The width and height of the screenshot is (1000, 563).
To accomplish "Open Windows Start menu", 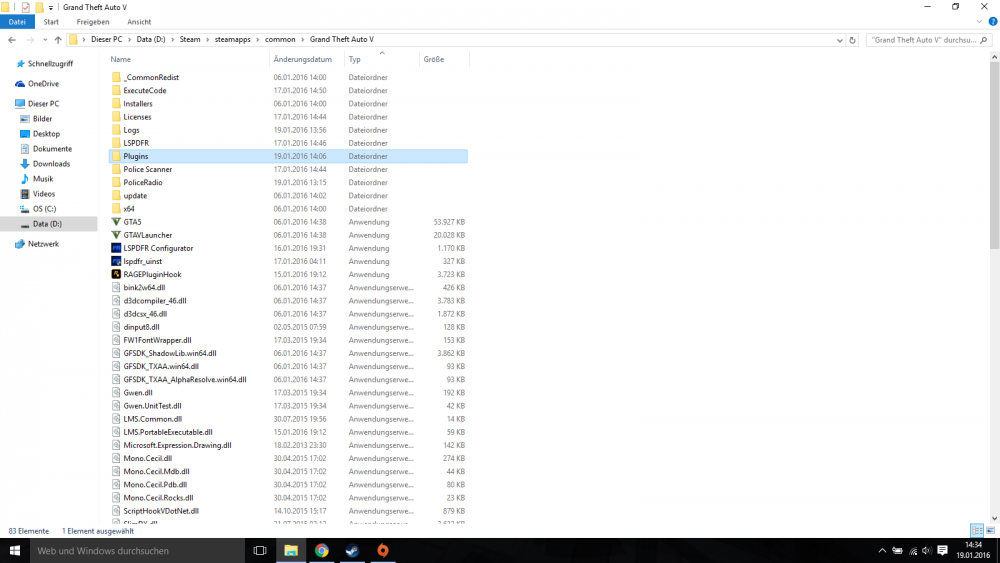I will click(15, 550).
